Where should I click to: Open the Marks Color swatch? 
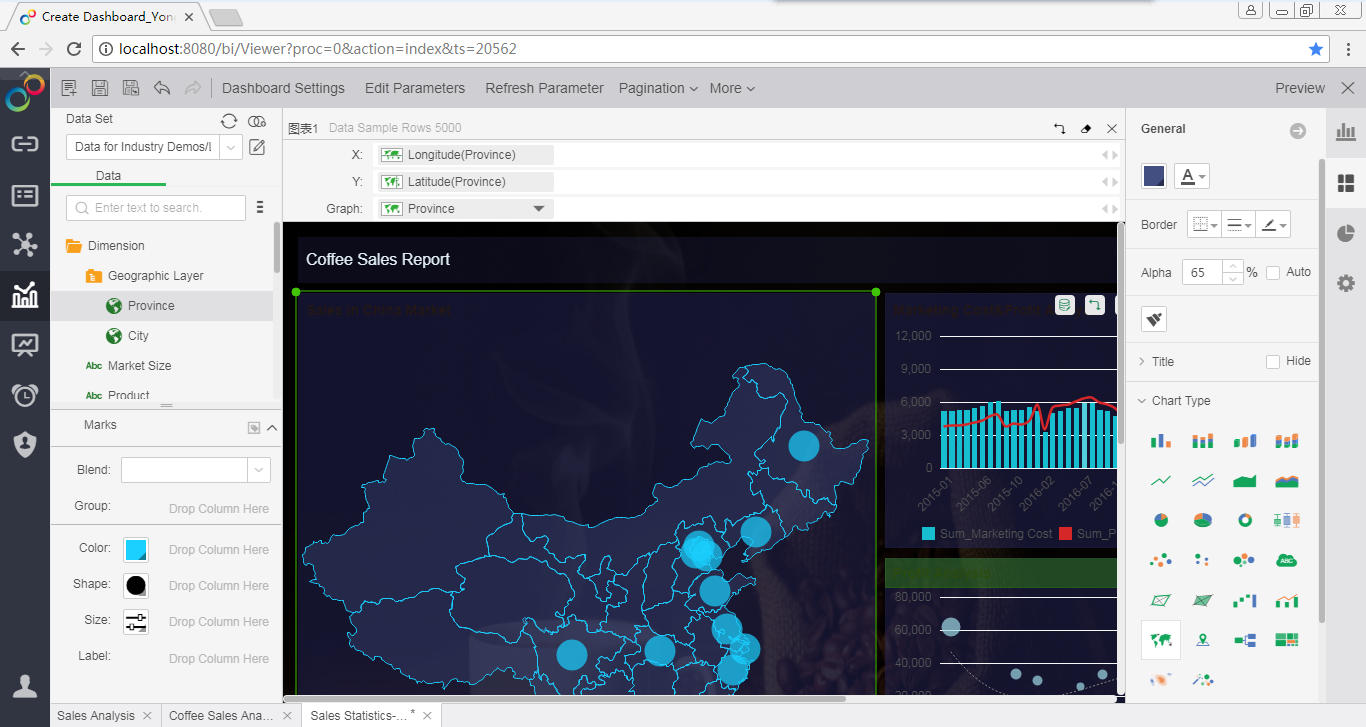point(136,550)
